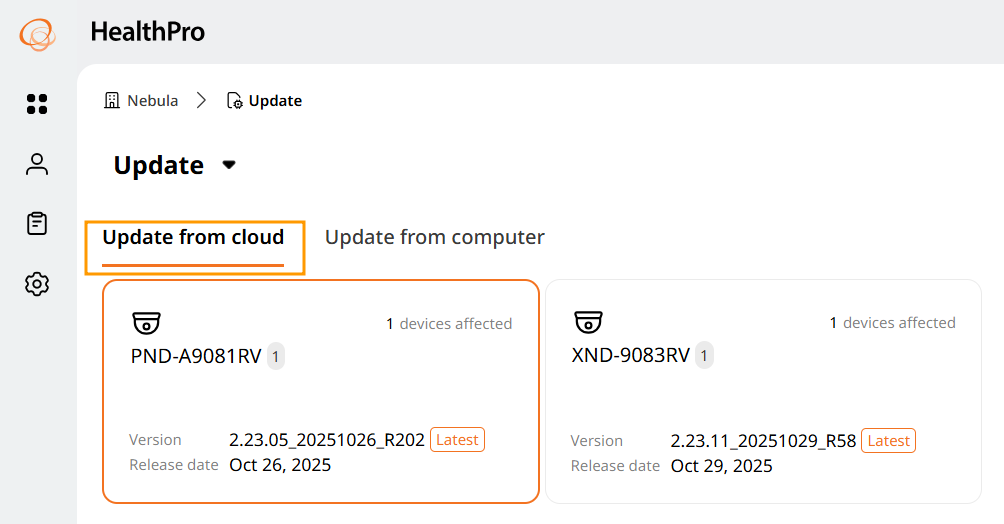Click the HealthPro orange logo icon
This screenshot has height=524, width=1004.
pyautogui.click(x=37, y=33)
